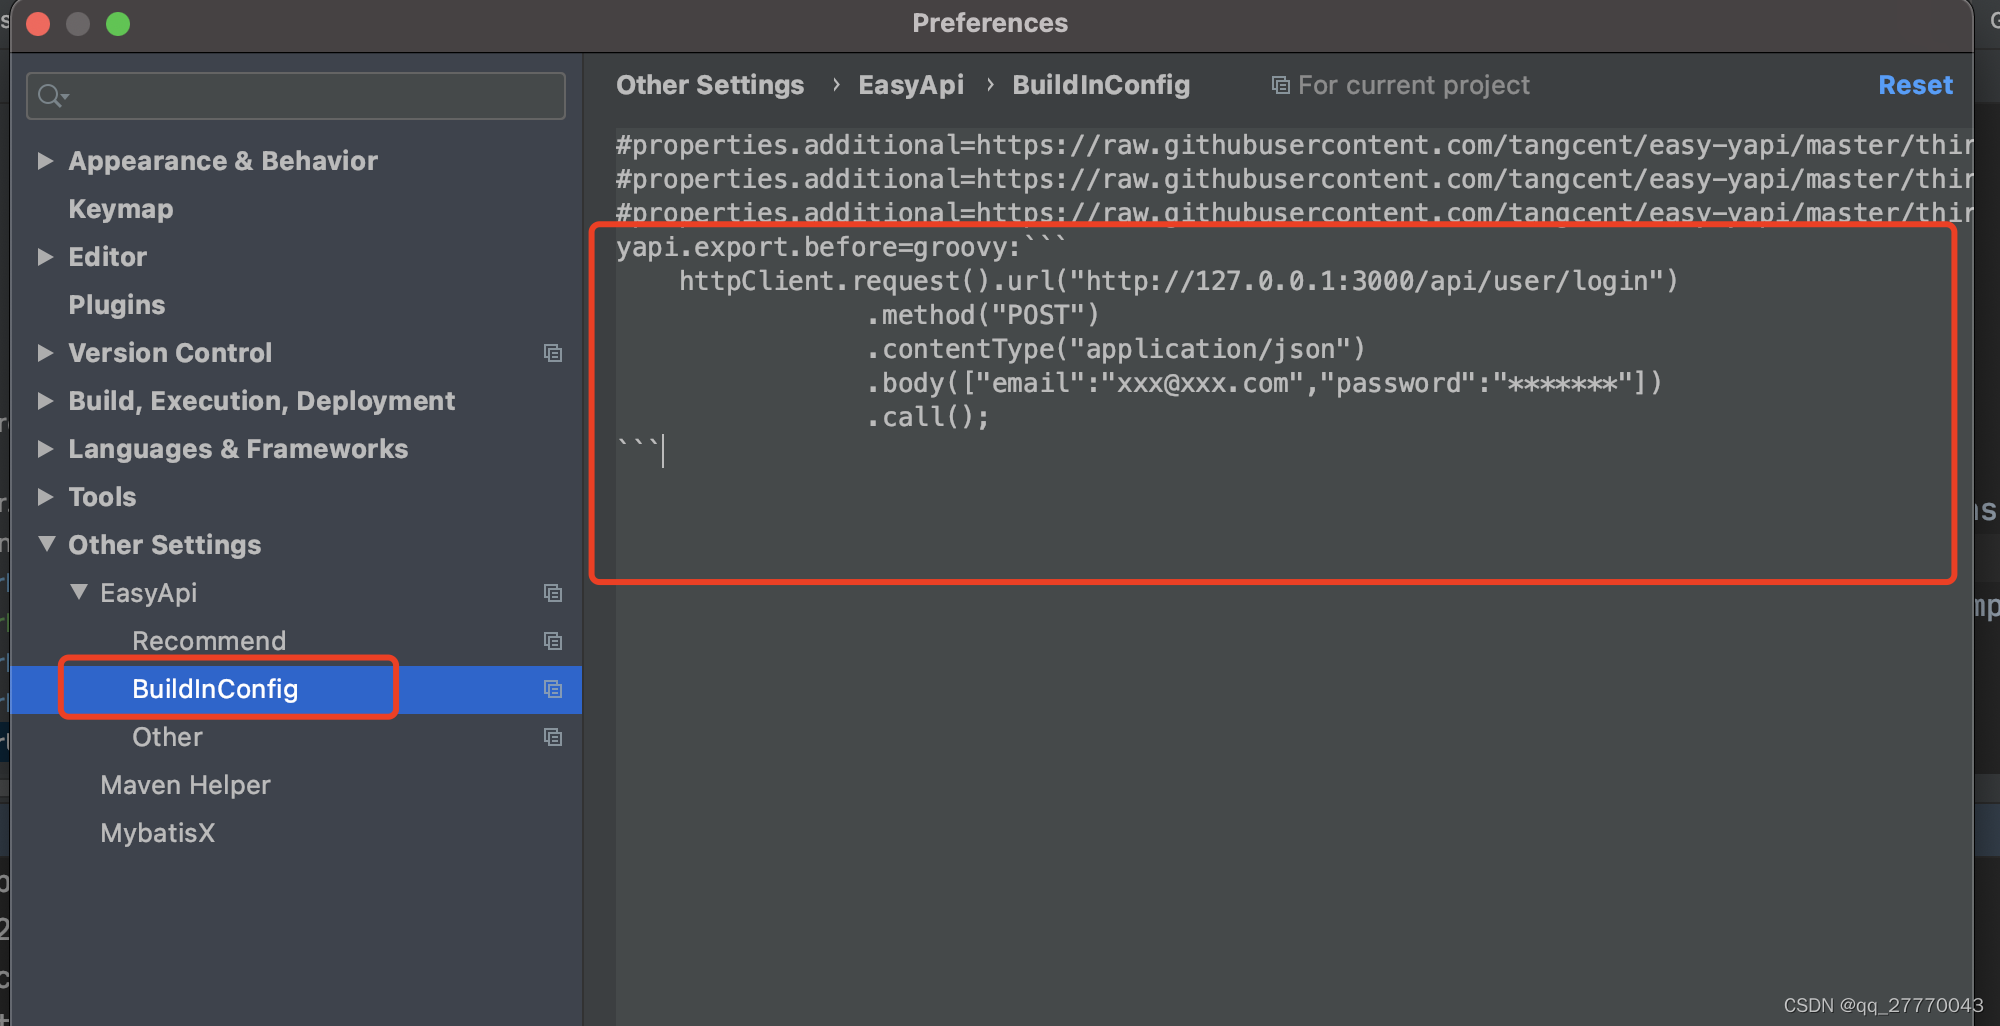The height and width of the screenshot is (1026, 2000).
Task: Click Reset link to revert changes
Action: (x=1915, y=86)
